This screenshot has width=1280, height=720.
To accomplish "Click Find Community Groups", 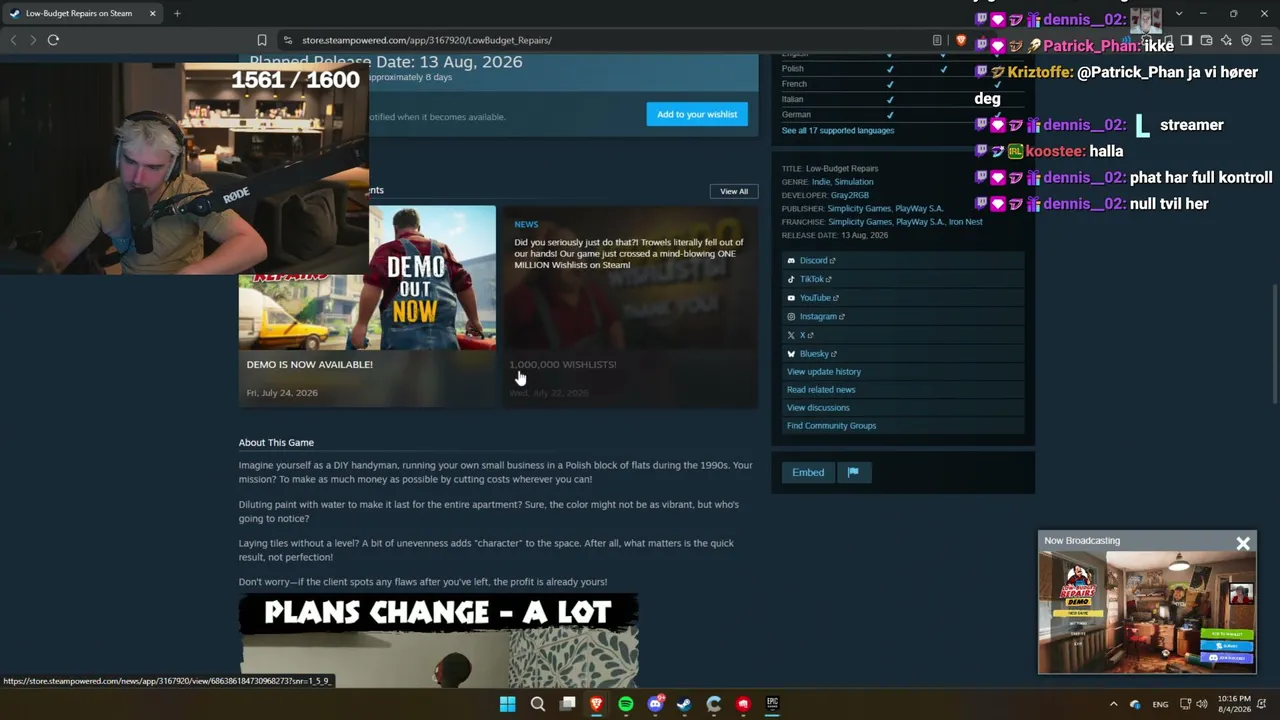I will pos(831,426).
